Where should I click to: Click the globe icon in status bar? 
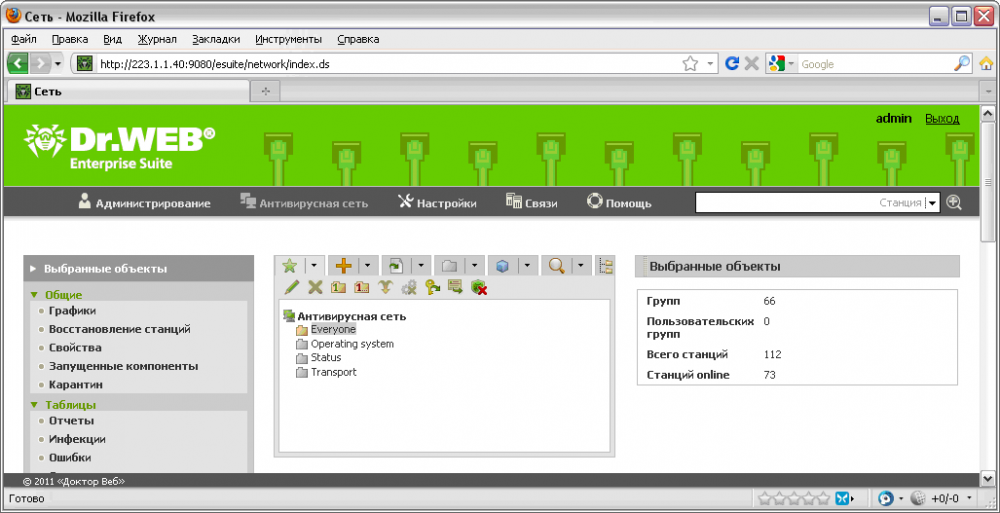click(x=918, y=498)
